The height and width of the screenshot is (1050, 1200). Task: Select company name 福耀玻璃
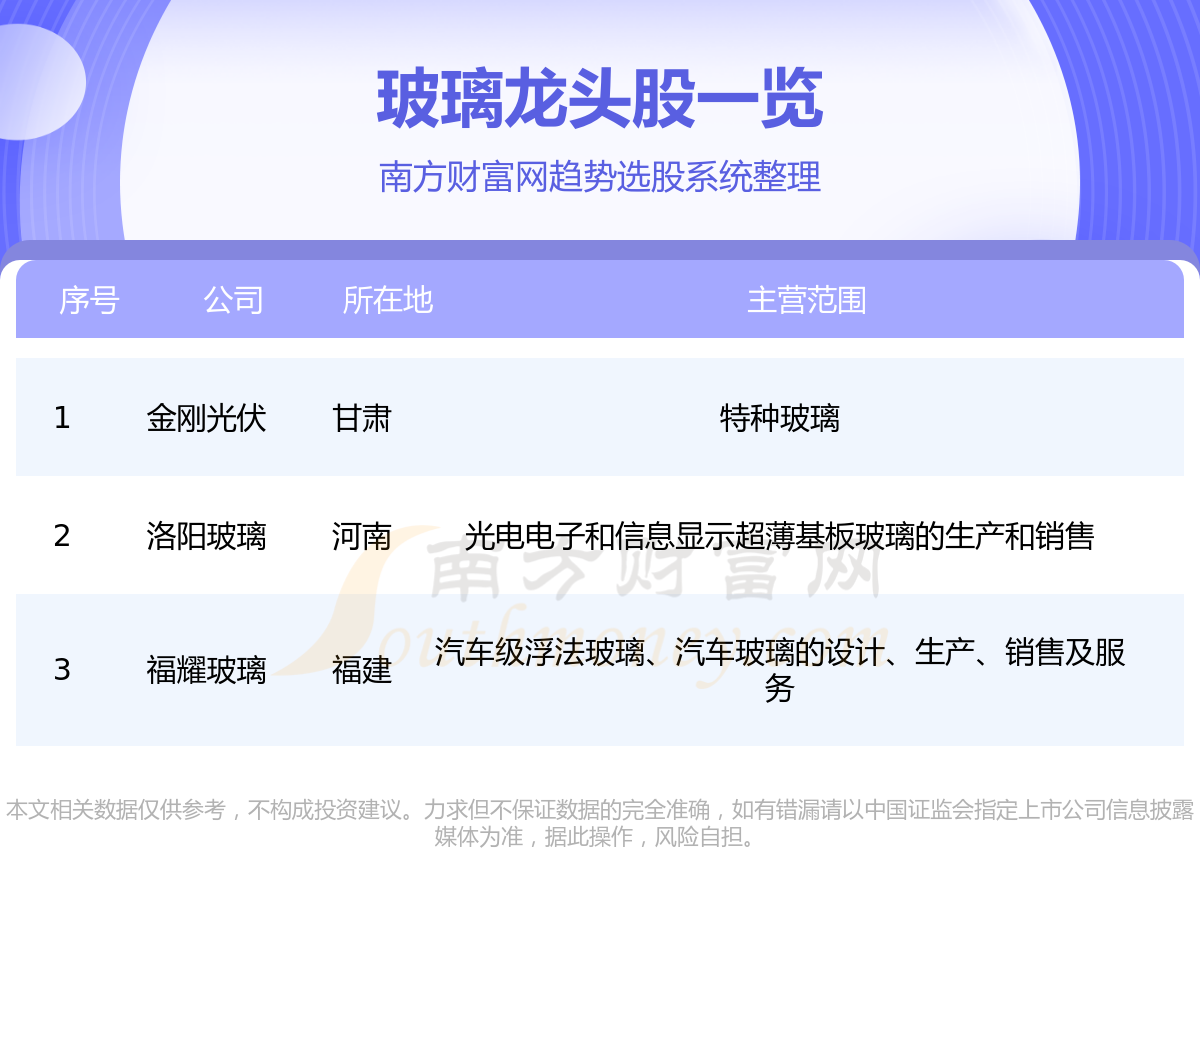tap(206, 670)
